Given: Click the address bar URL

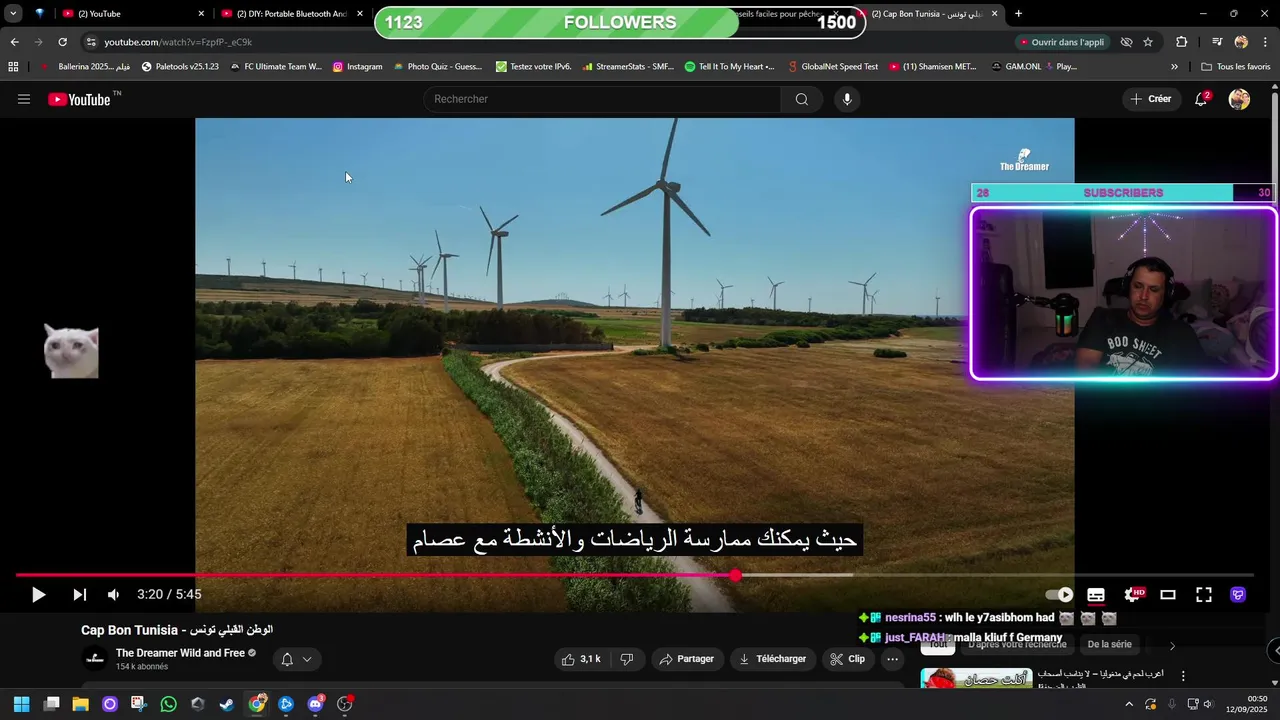Looking at the screenshot, I should [178, 42].
